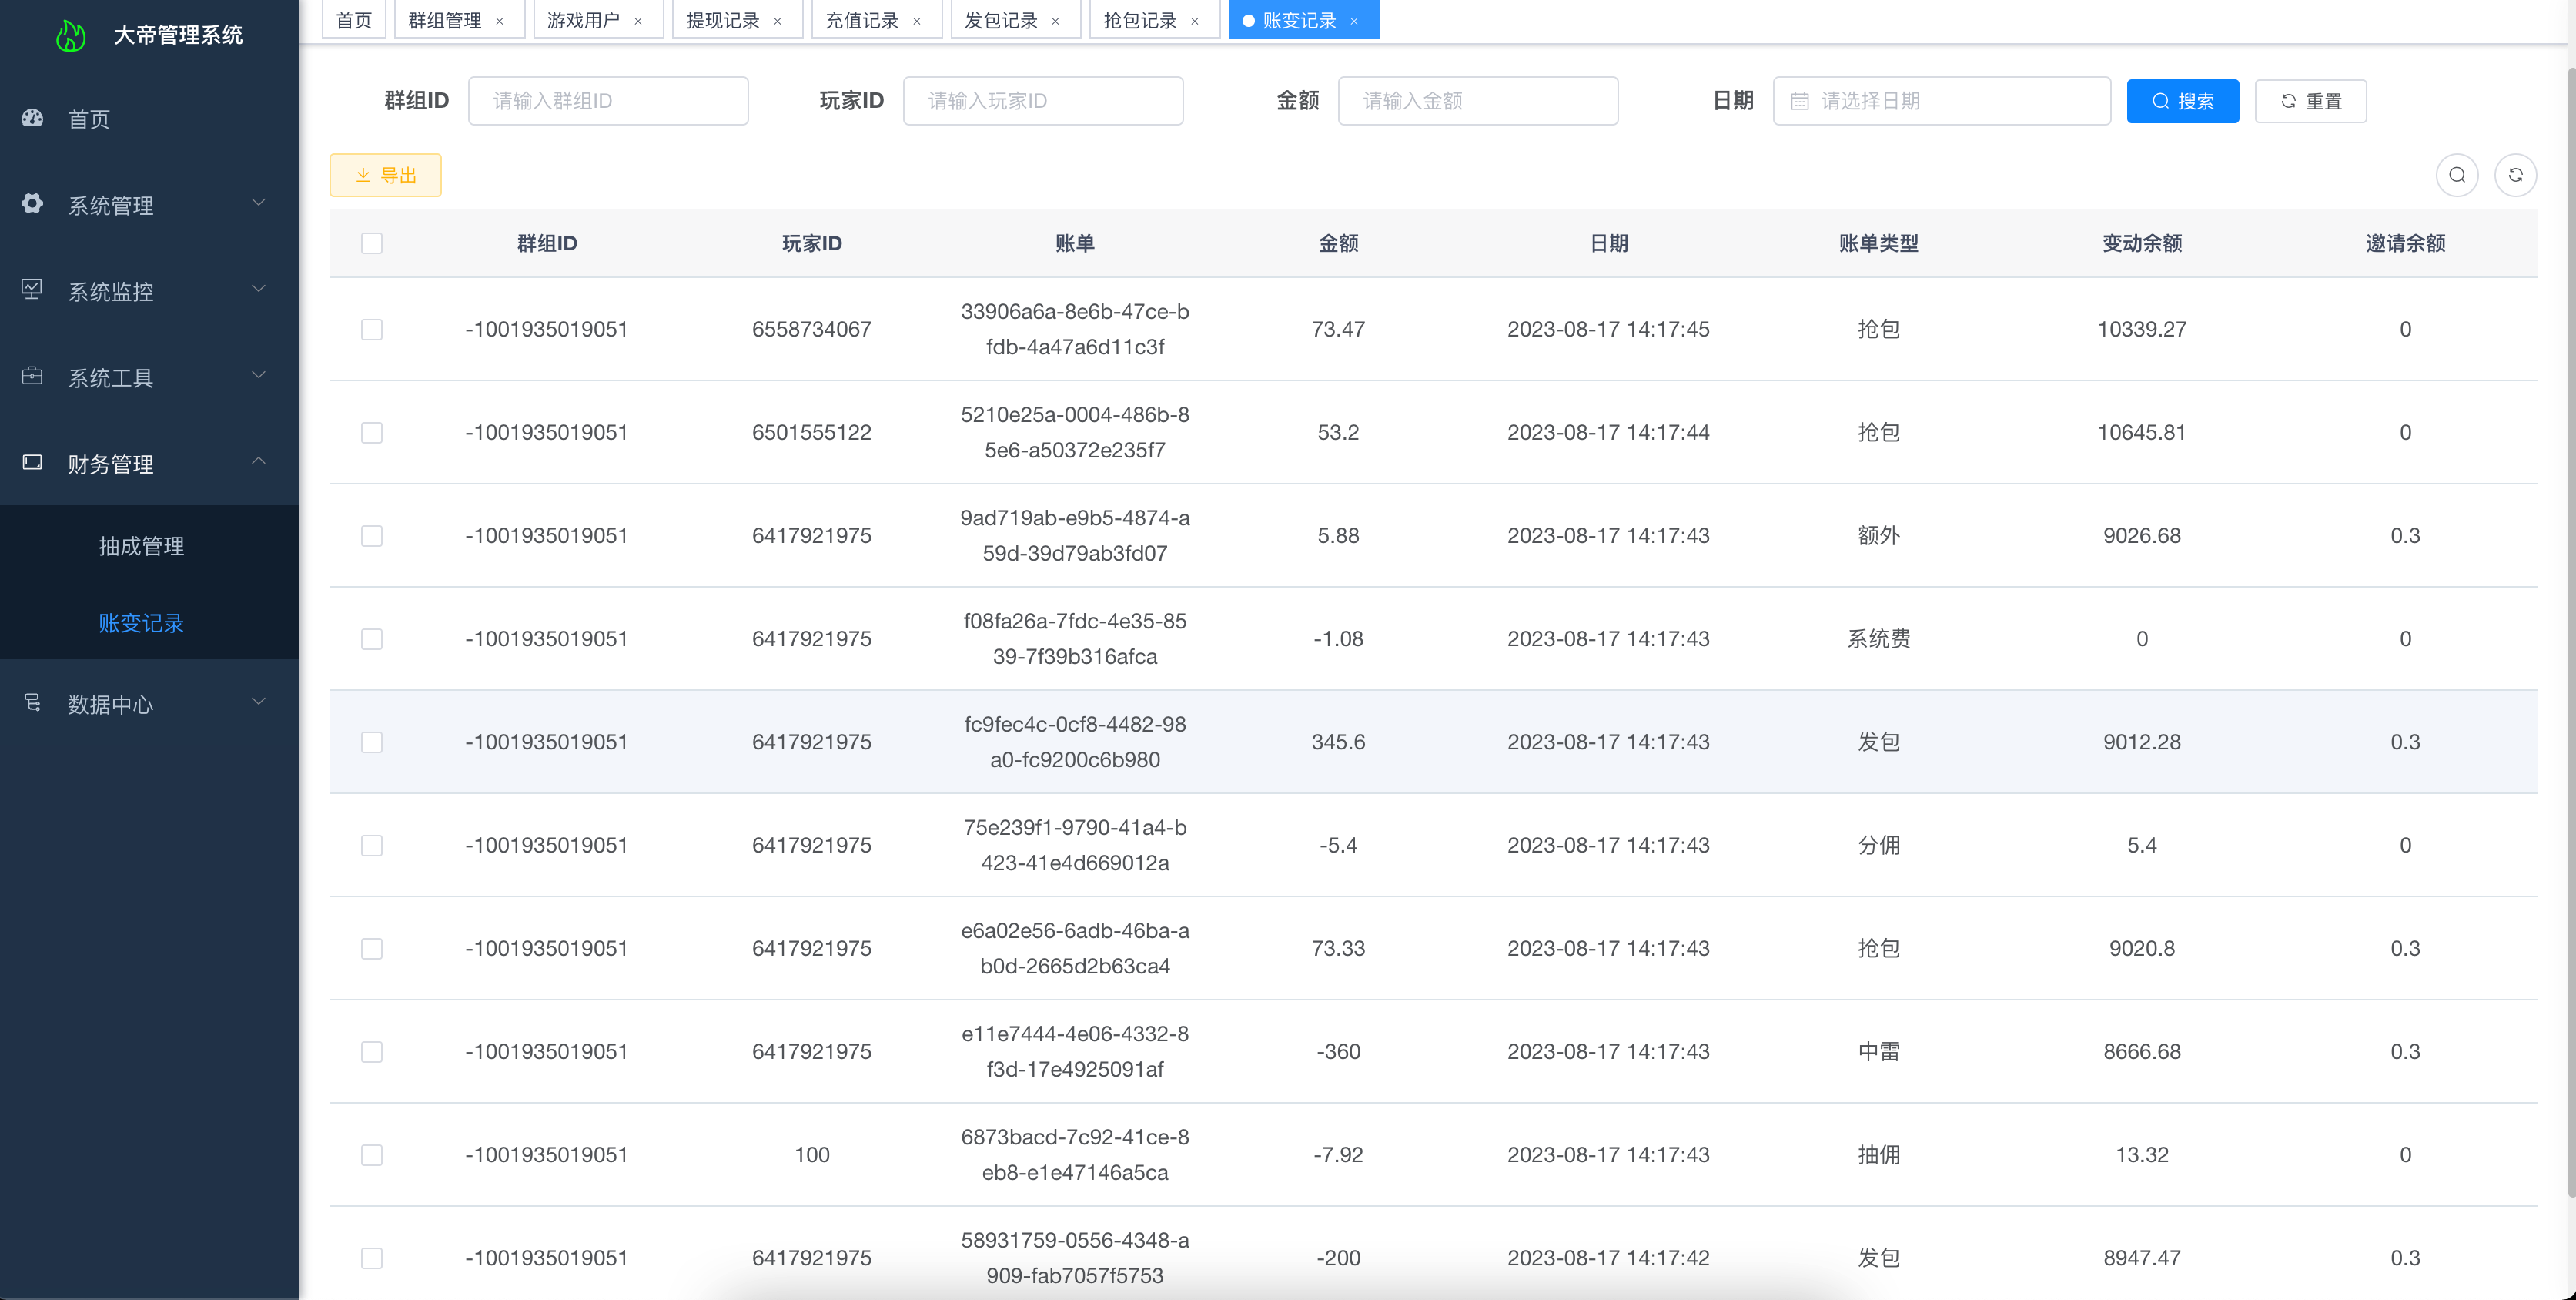Expand the 数据中心 menu chevron
Viewport: 2576px width, 1300px height.
pos(259,701)
